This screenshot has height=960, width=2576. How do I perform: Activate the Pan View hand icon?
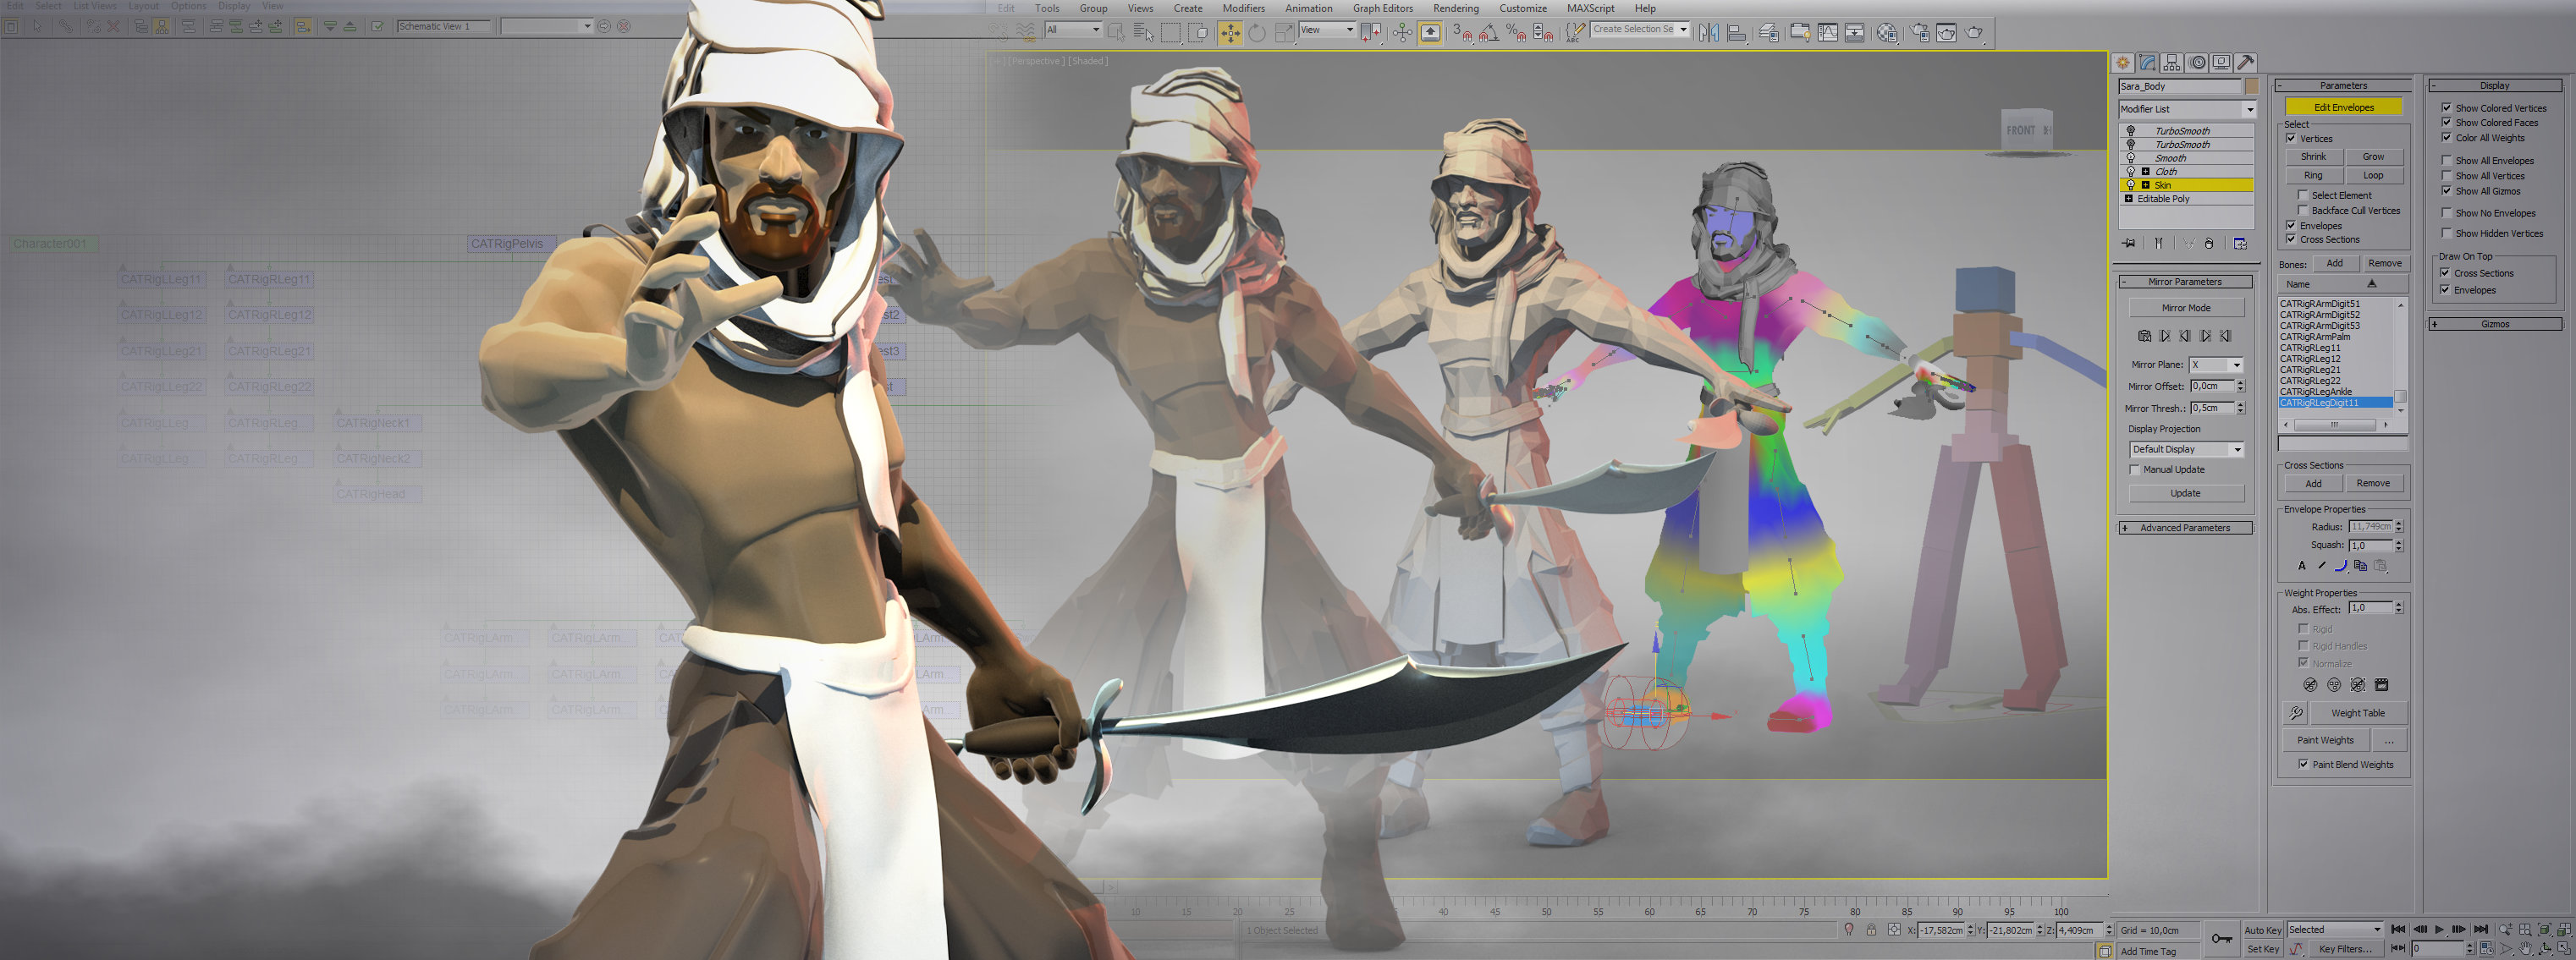[2526, 949]
